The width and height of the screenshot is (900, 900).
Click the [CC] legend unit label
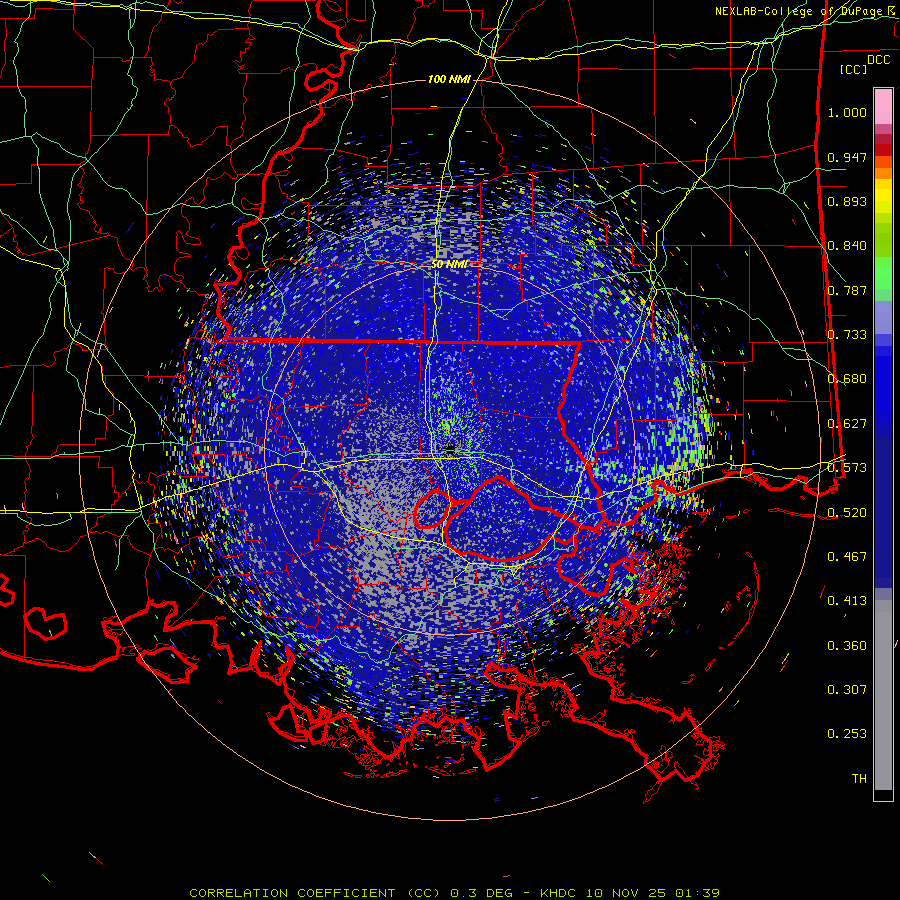pyautogui.click(x=854, y=69)
